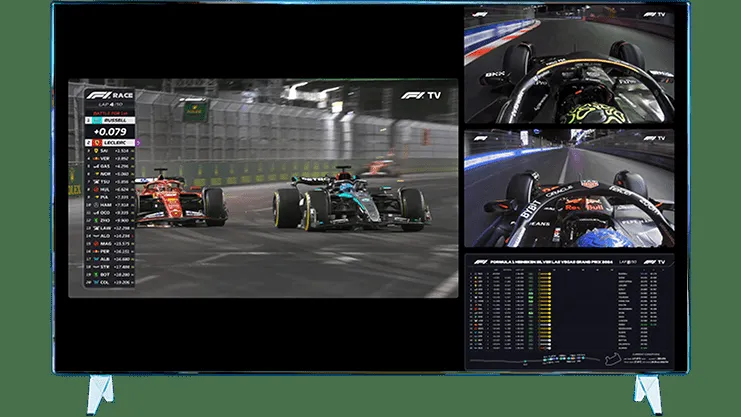Click the +0.079 gap value

click(x=110, y=132)
